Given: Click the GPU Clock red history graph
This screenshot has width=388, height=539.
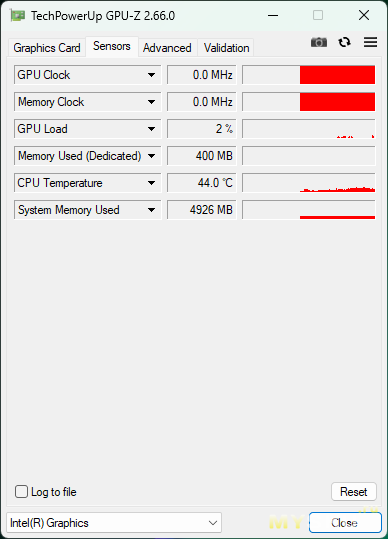Looking at the screenshot, I should (x=309, y=75).
